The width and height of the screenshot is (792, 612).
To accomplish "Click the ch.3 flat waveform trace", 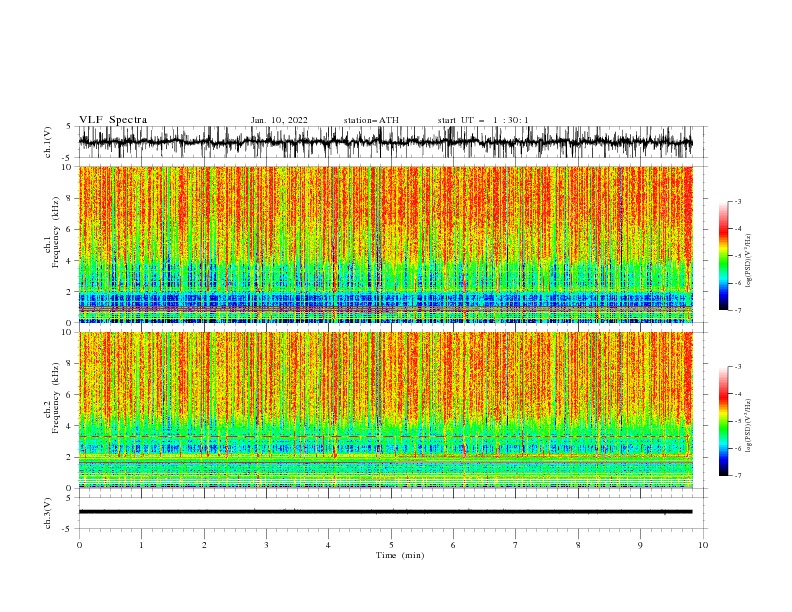I will (x=385, y=512).
